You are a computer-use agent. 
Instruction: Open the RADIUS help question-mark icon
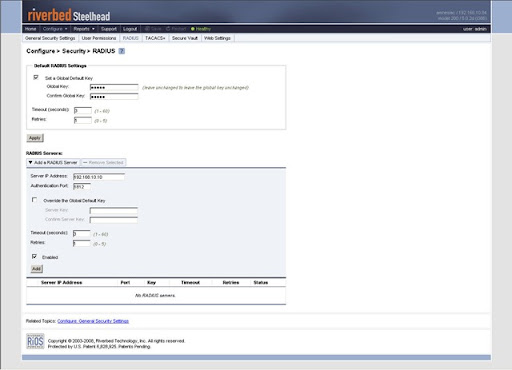122,51
